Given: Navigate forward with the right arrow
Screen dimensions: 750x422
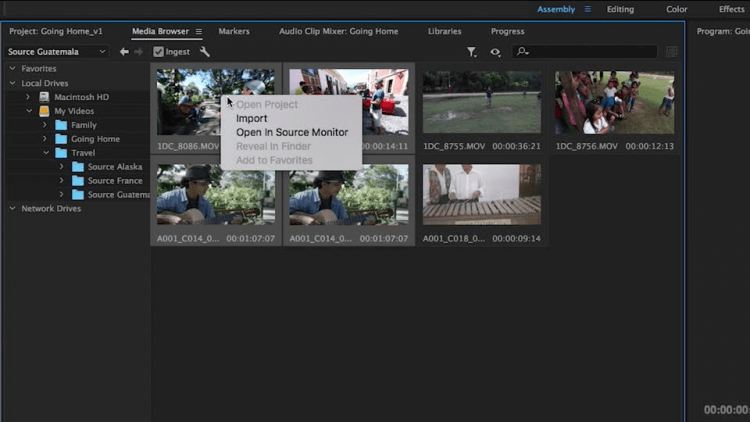Looking at the screenshot, I should coord(138,52).
